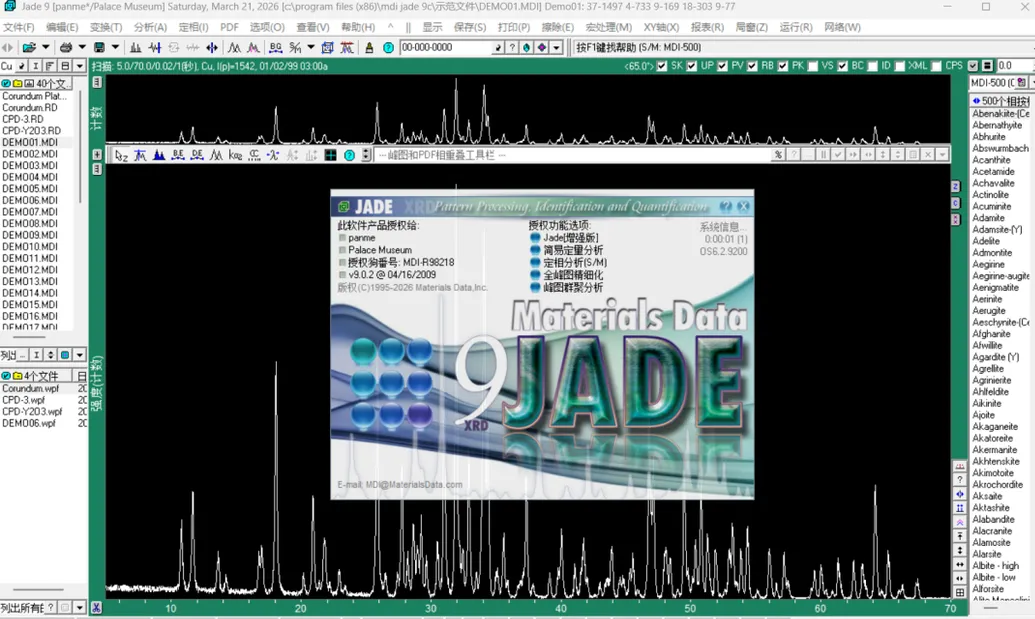Image resolution: width=1035 pixels, height=619 pixels.
Task: Click the element flask icon in toolbar
Action: pos(369,48)
